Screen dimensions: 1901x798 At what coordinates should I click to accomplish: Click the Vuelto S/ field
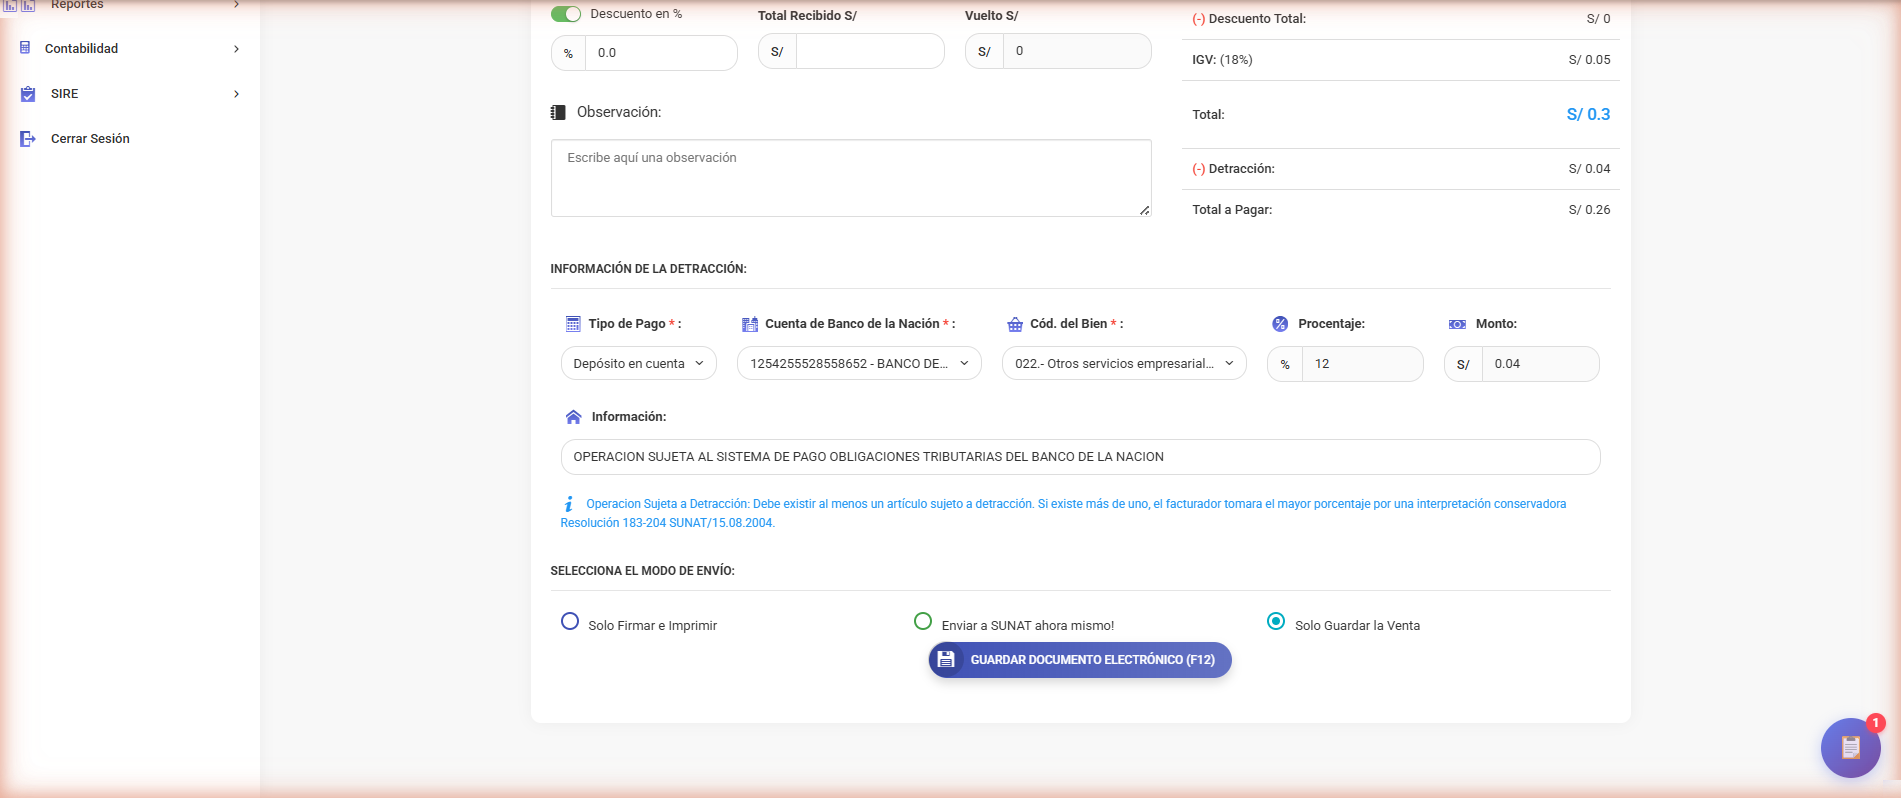[x=1077, y=51]
